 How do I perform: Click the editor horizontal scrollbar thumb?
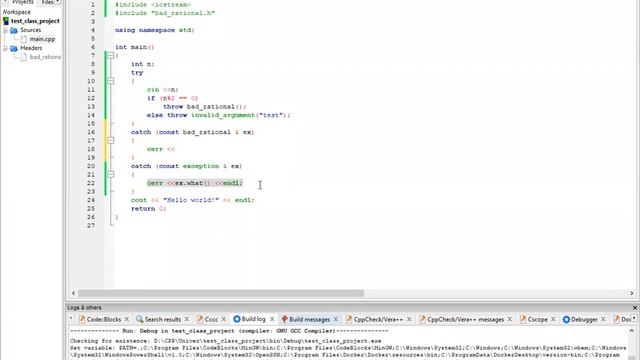[x=221, y=293]
